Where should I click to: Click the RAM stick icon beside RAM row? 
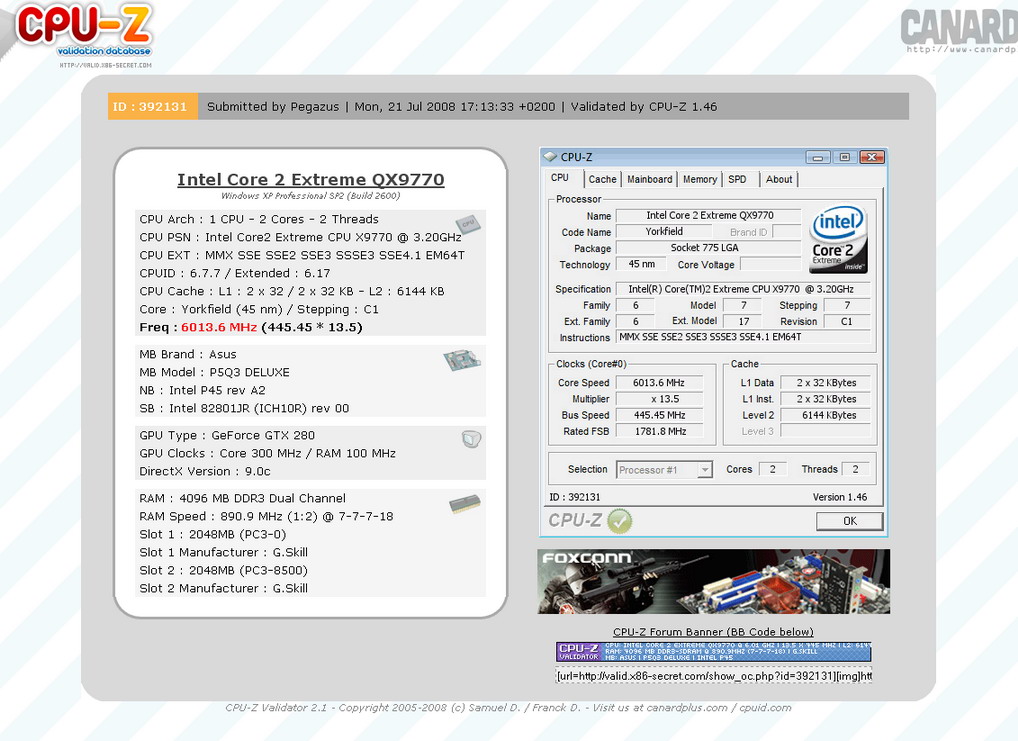(465, 503)
